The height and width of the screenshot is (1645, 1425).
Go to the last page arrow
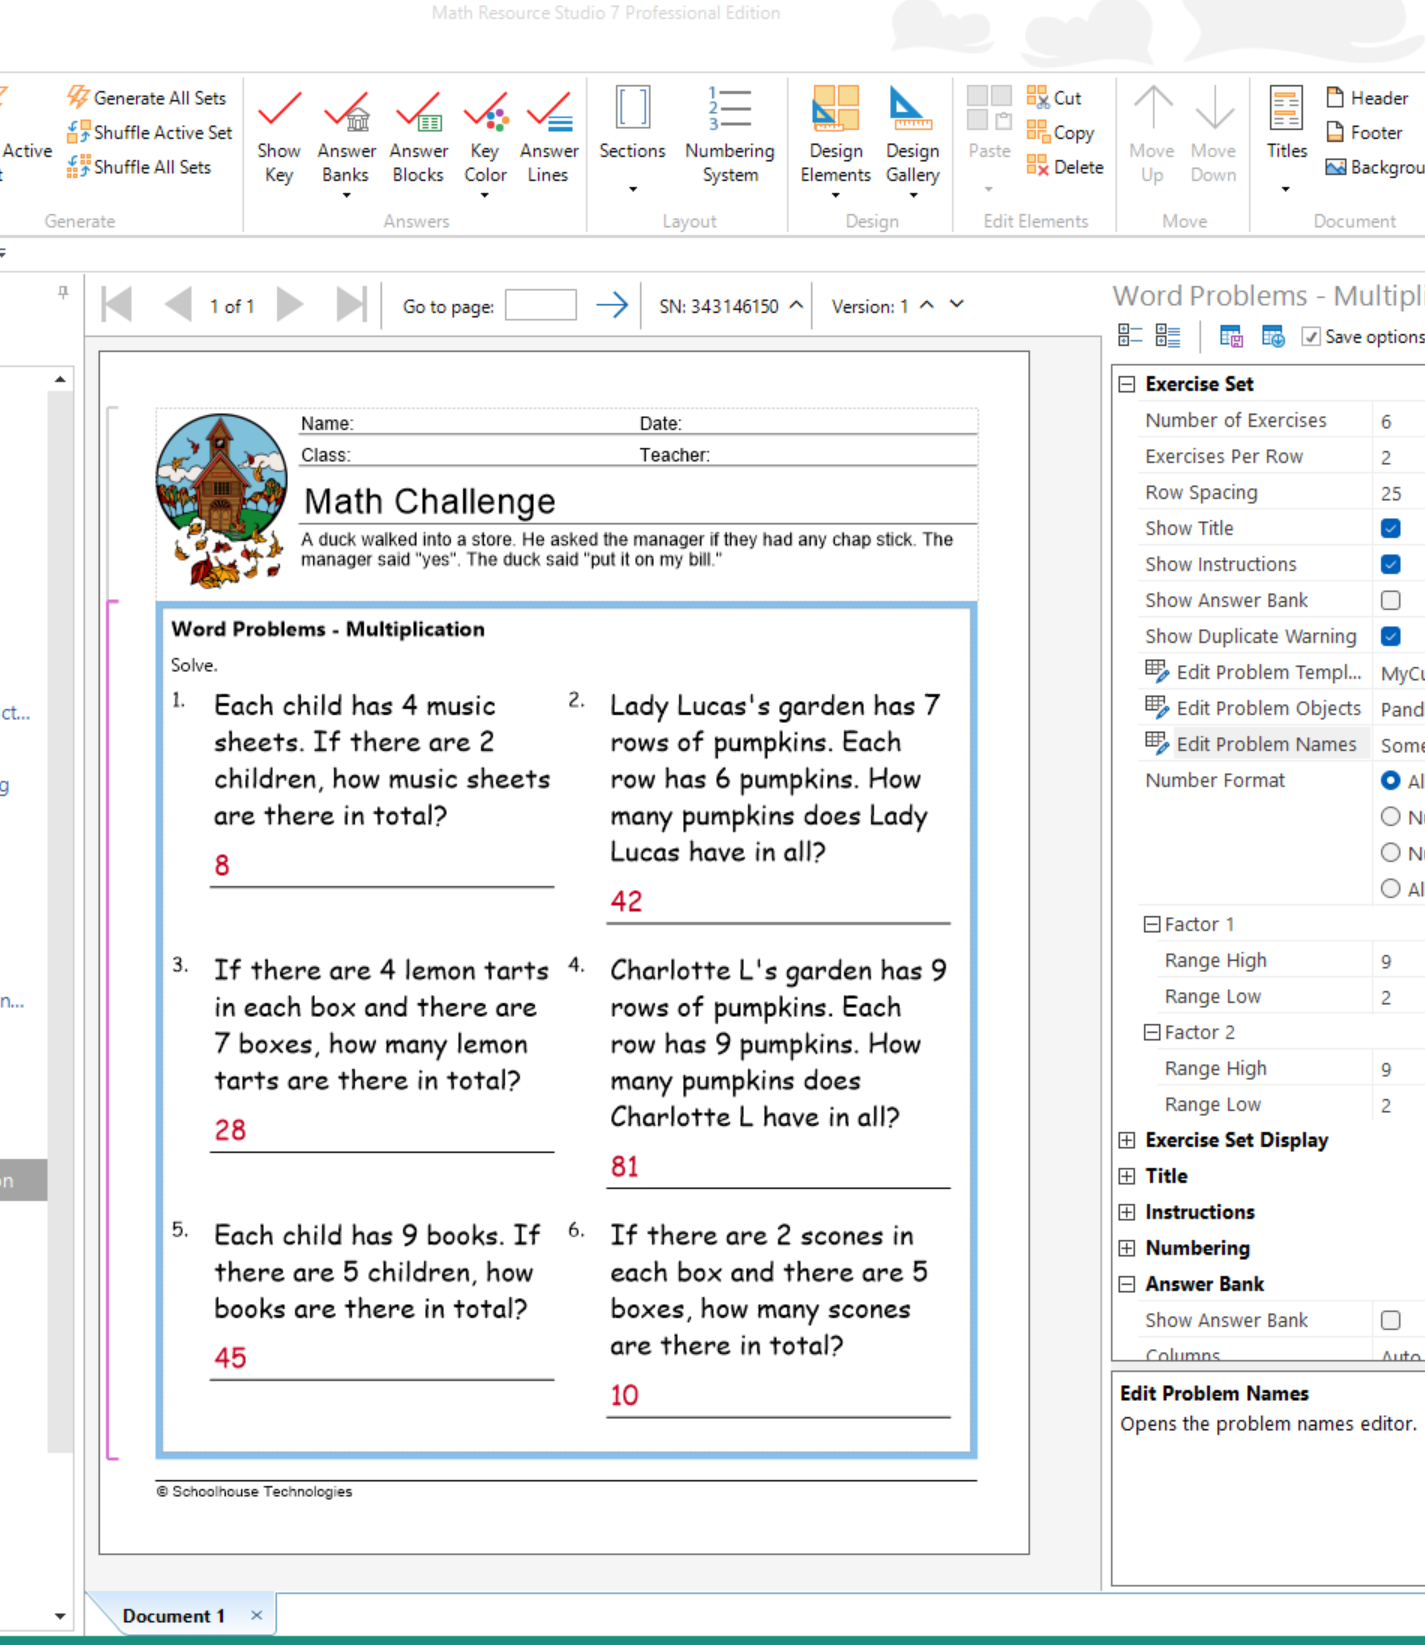[x=350, y=305]
